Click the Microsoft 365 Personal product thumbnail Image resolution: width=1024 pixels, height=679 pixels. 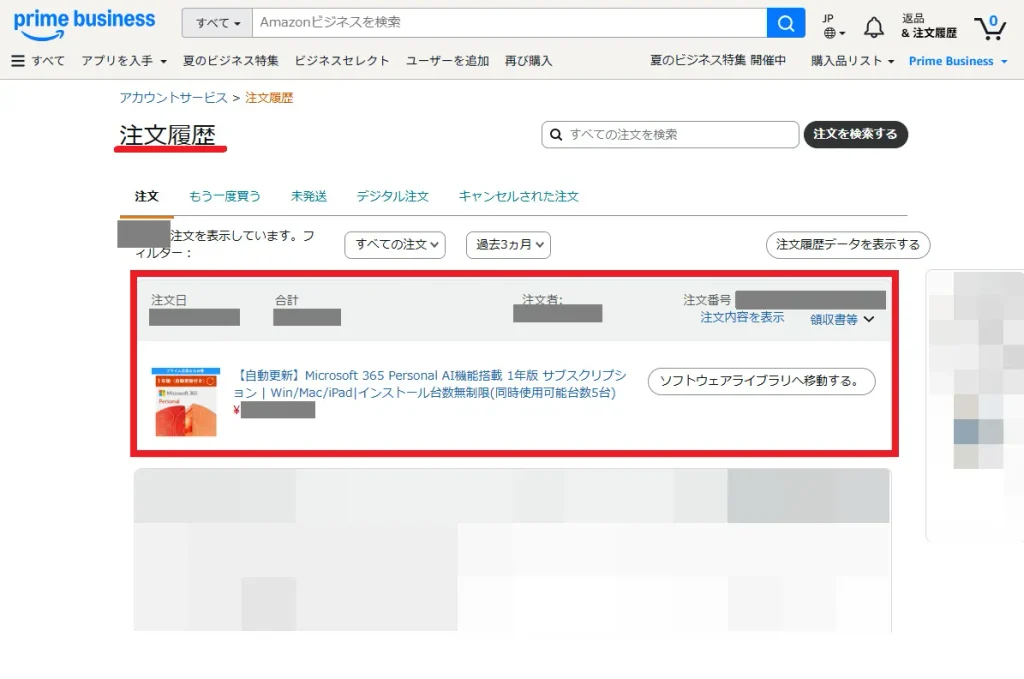(x=186, y=402)
